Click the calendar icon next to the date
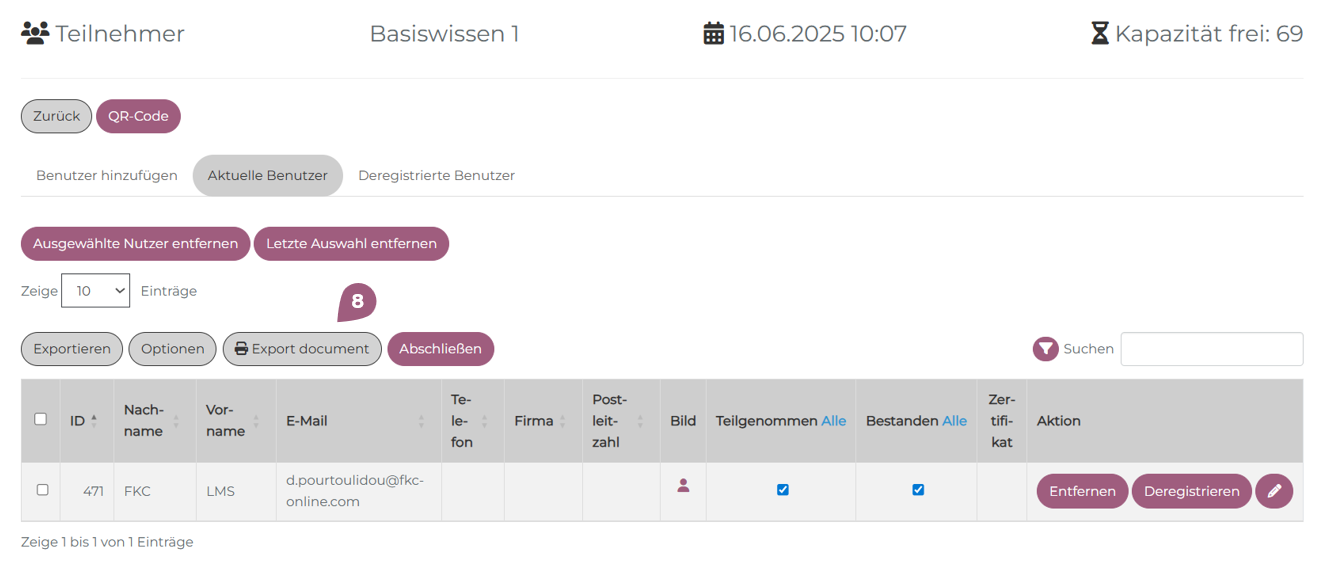Viewport: 1329px width, 567px height. (x=713, y=34)
